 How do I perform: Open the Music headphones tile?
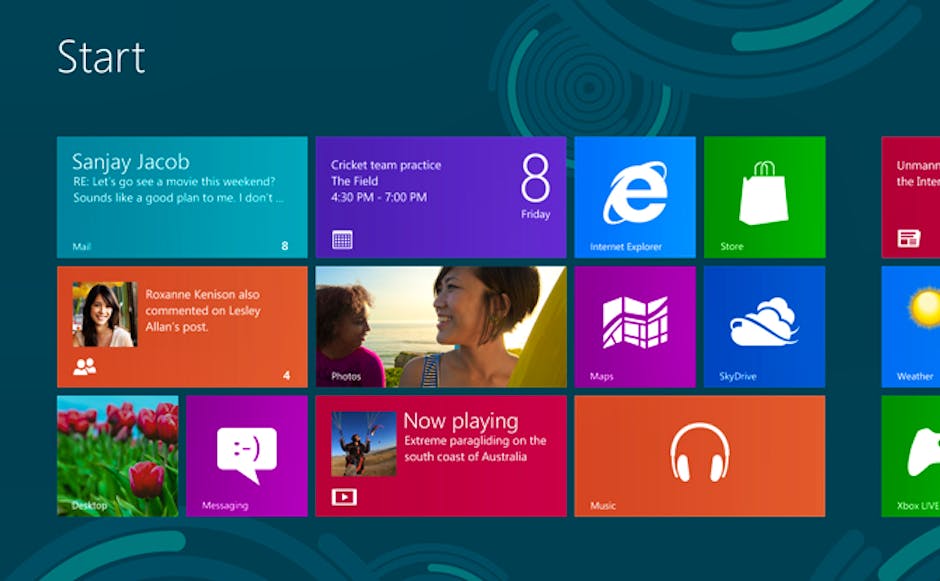point(699,455)
